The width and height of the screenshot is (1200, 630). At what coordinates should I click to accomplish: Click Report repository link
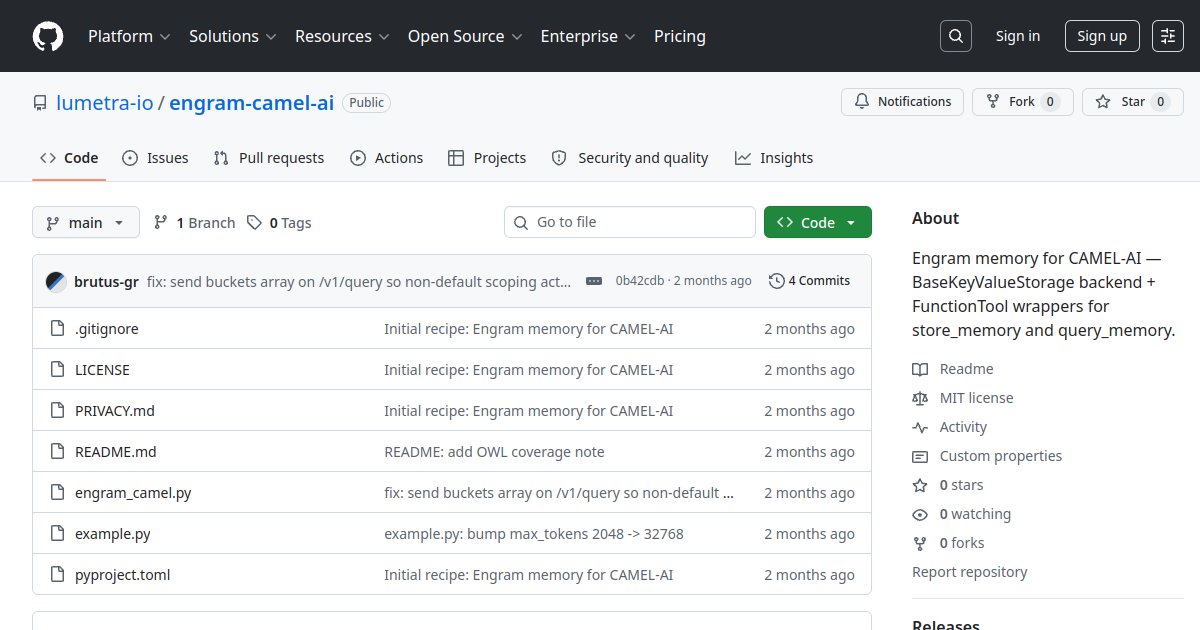(970, 572)
